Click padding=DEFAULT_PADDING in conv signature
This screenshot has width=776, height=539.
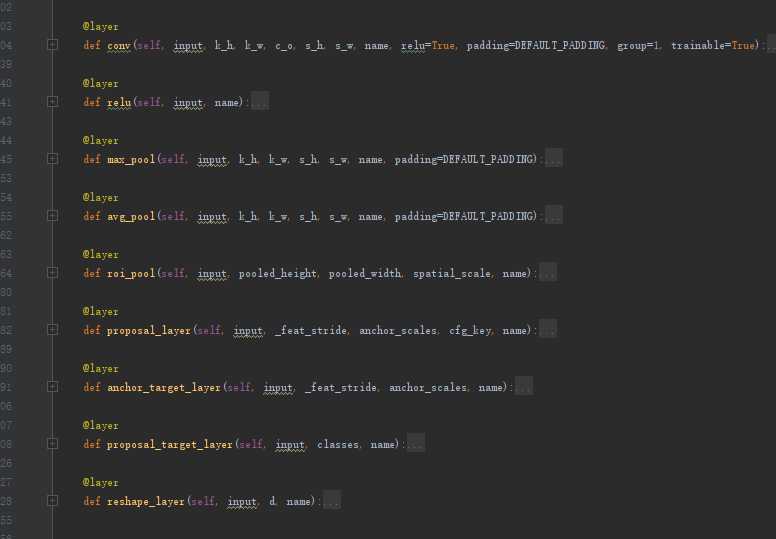pos(535,46)
